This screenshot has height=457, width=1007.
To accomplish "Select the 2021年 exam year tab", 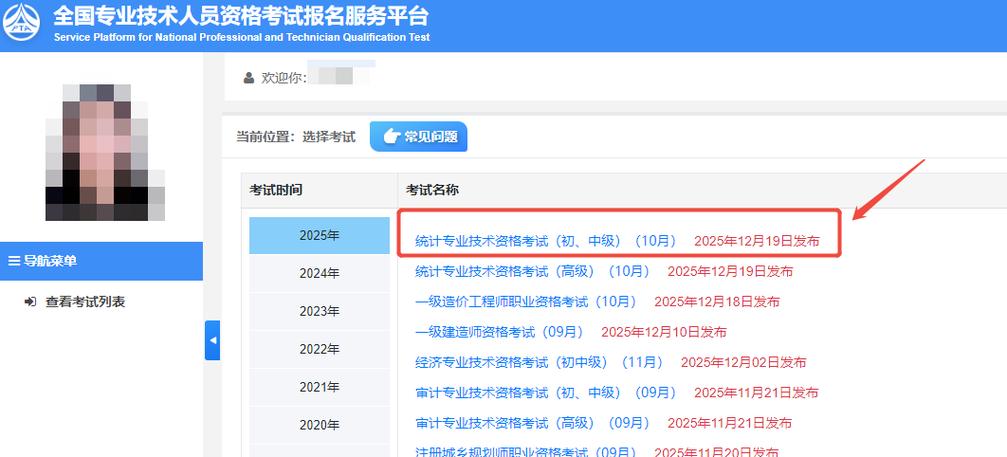I will (x=319, y=387).
